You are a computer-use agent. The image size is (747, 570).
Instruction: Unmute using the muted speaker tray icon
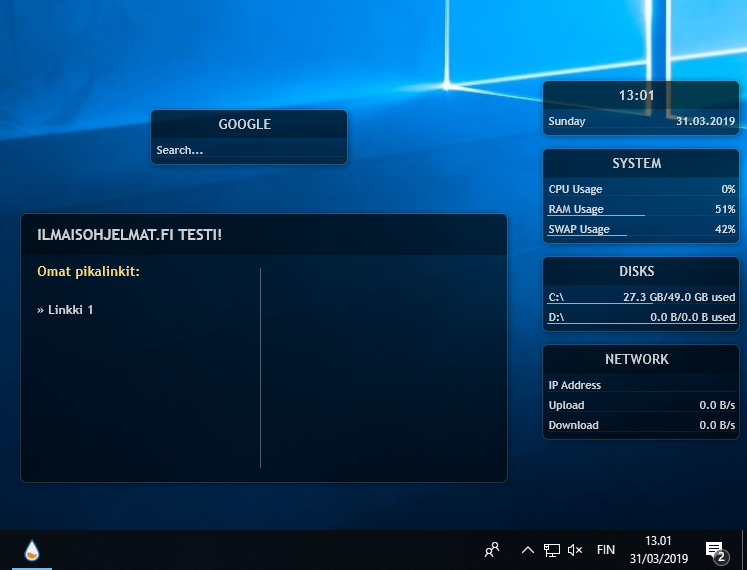tap(575, 550)
